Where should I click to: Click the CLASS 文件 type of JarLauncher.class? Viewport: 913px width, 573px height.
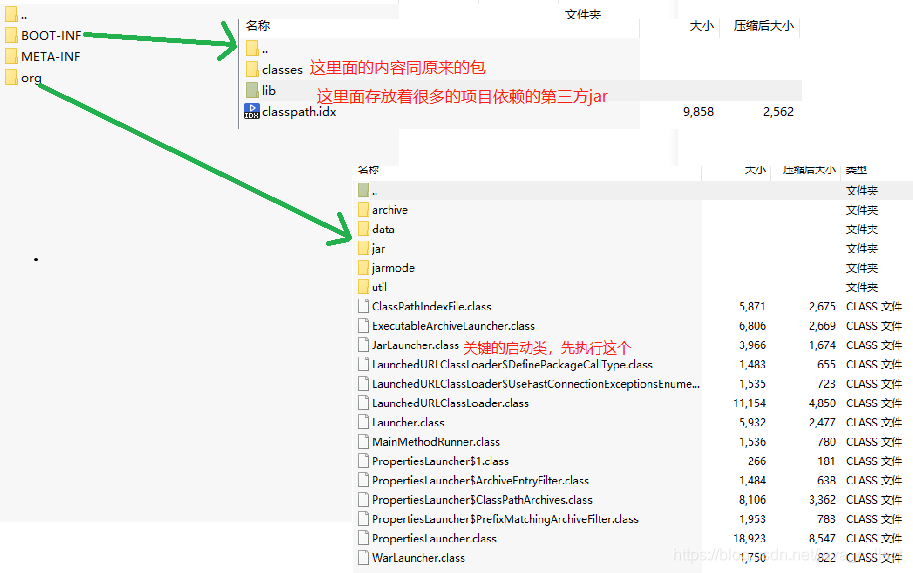pyautogui.click(x=873, y=345)
